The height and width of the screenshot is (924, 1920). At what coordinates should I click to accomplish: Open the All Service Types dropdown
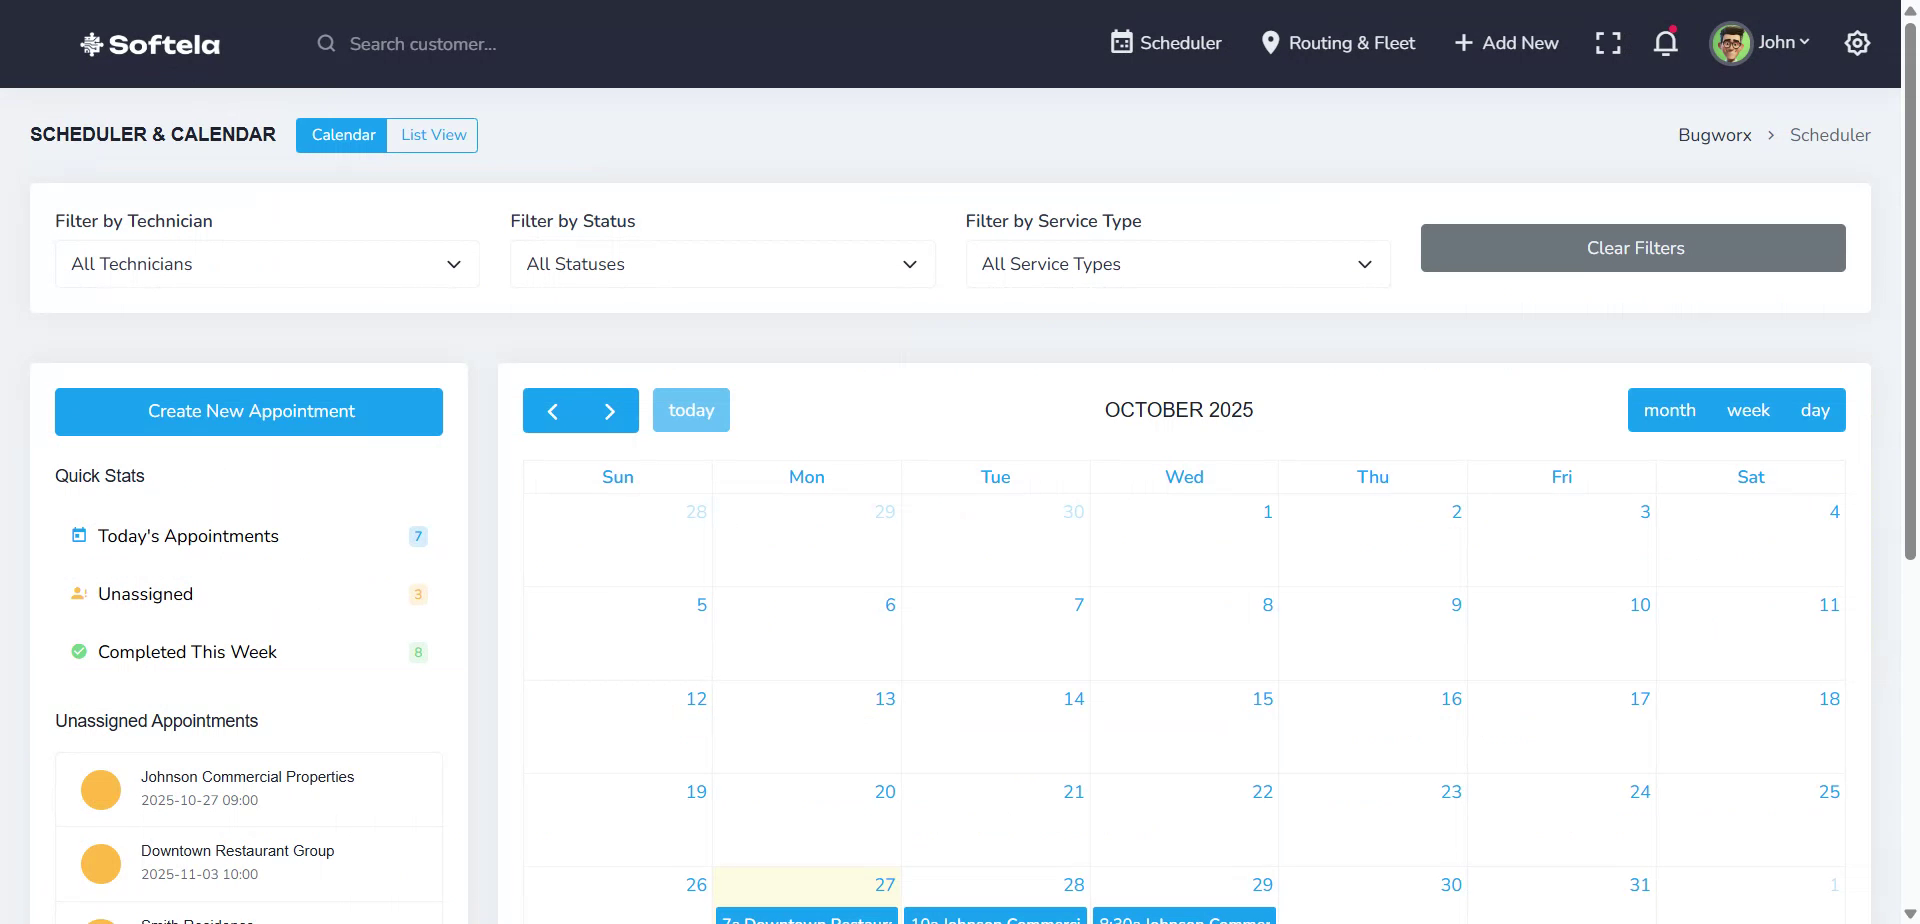(x=1177, y=264)
